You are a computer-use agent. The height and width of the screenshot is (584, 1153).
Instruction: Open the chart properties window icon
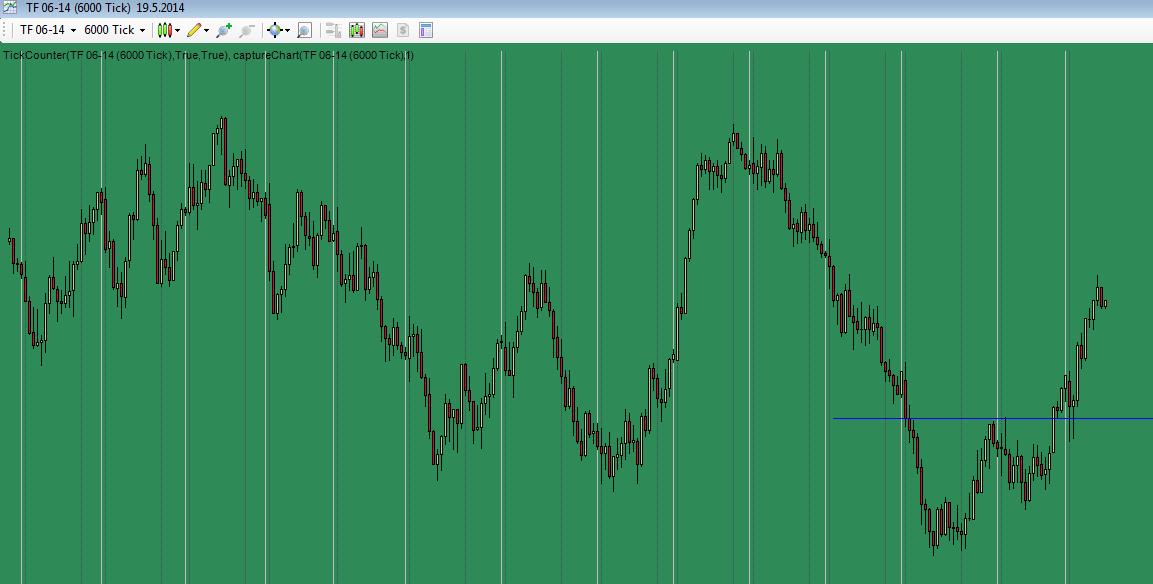click(425, 30)
